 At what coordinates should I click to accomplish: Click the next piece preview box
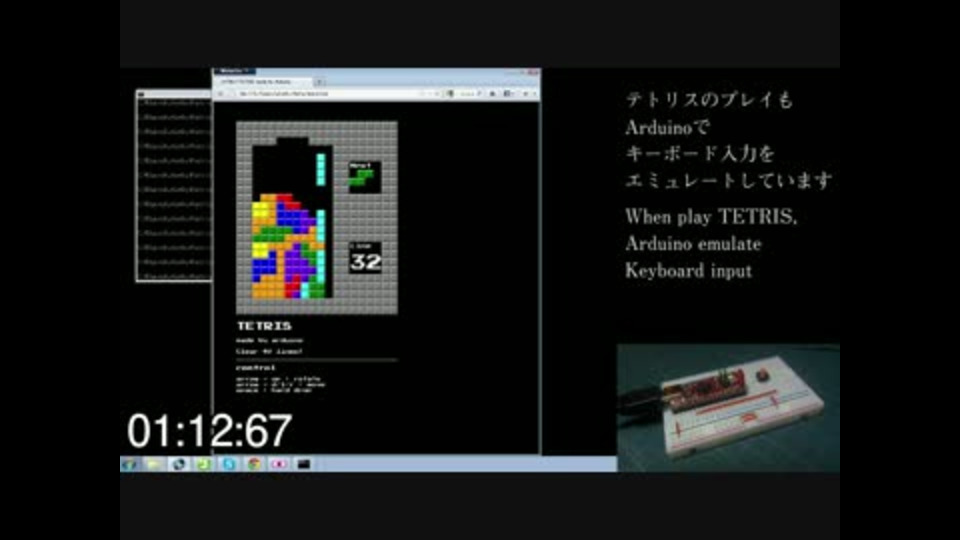tap(365, 177)
